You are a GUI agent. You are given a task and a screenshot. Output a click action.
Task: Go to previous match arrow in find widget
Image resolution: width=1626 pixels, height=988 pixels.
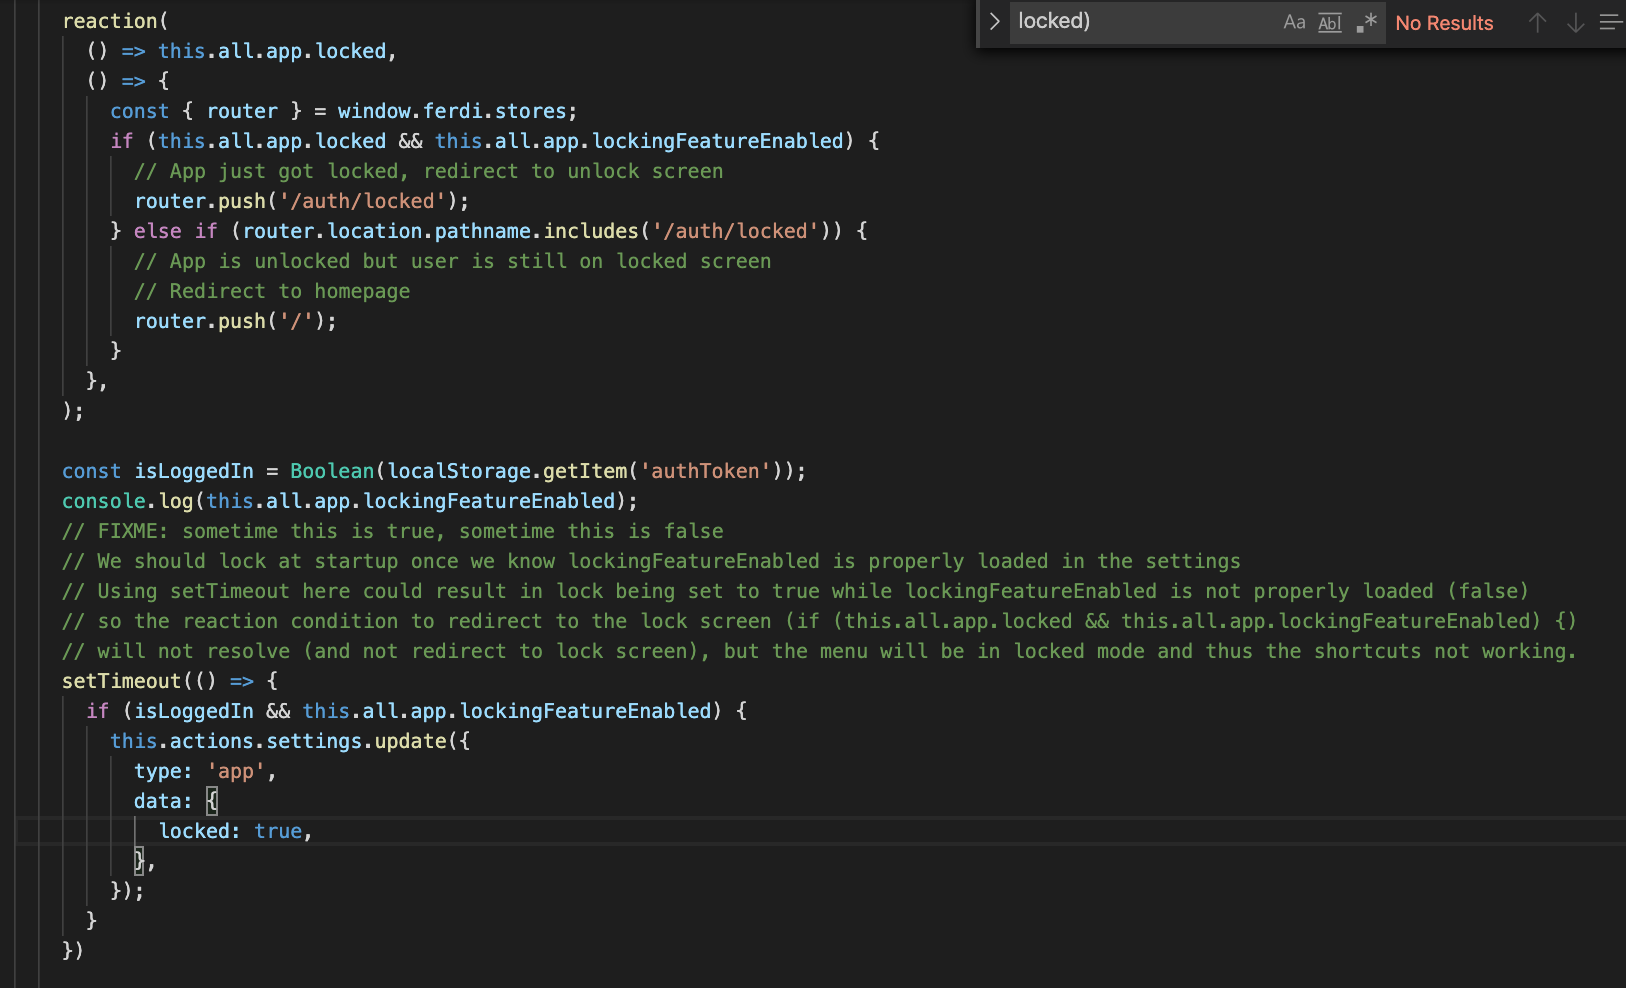[1538, 22]
